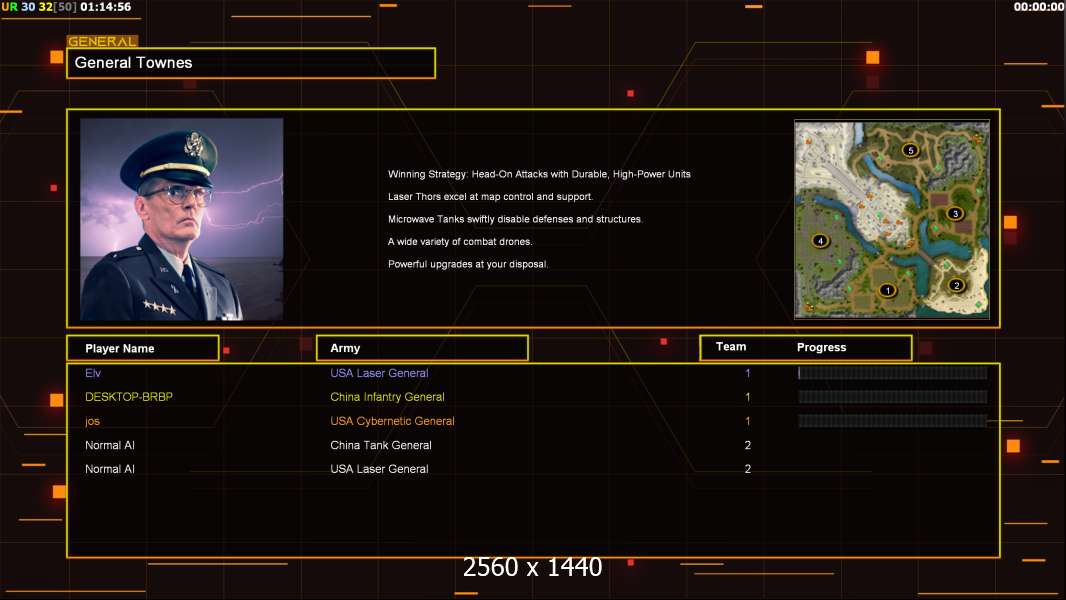Select player row jos
This screenshot has width=1066, height=600.
pos(533,421)
